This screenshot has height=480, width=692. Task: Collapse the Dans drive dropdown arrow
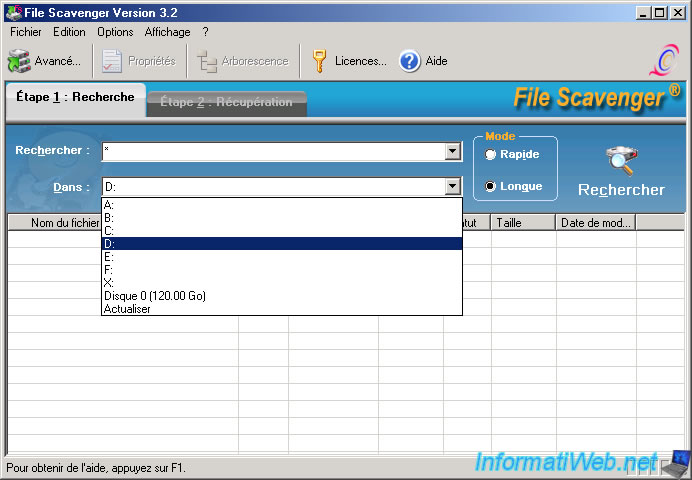[x=452, y=186]
